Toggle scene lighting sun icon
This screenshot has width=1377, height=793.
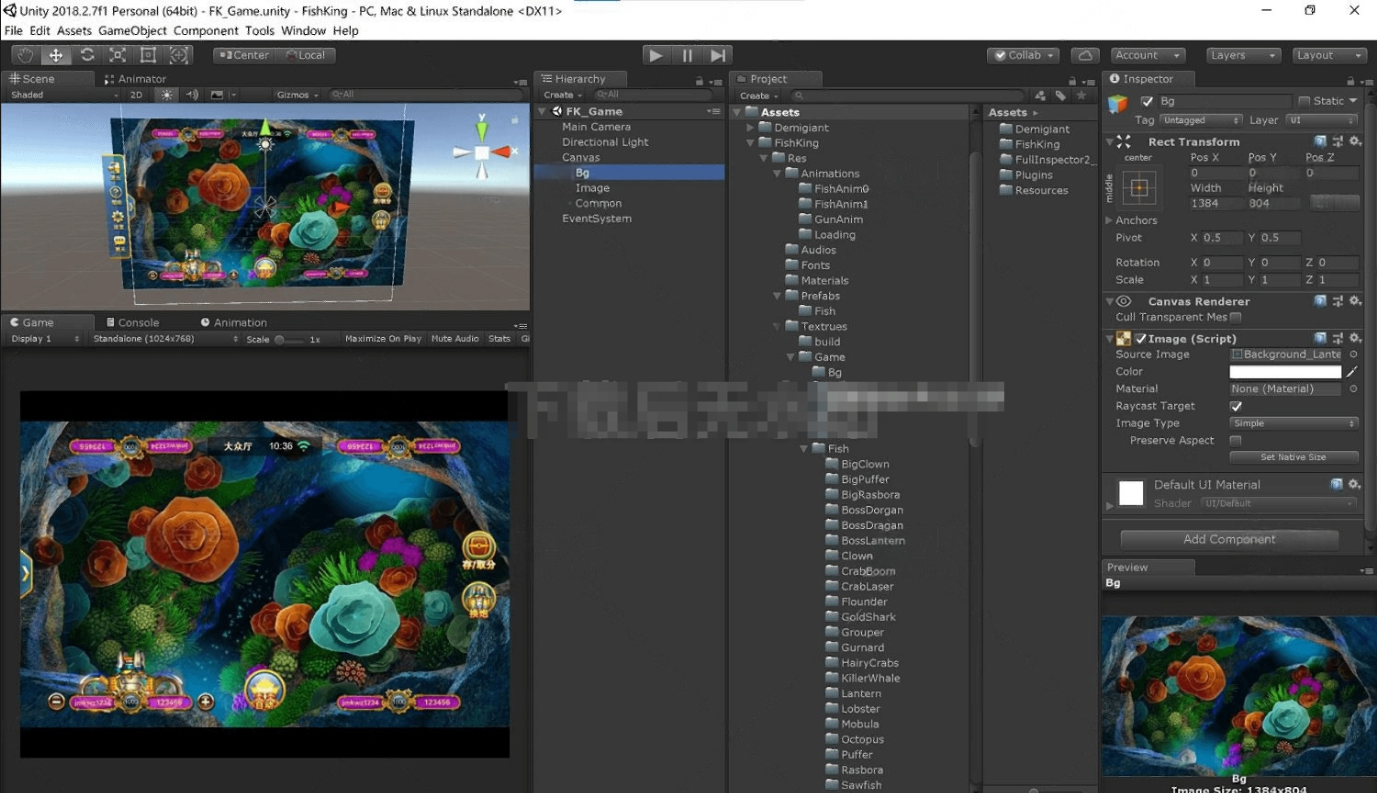[167, 95]
